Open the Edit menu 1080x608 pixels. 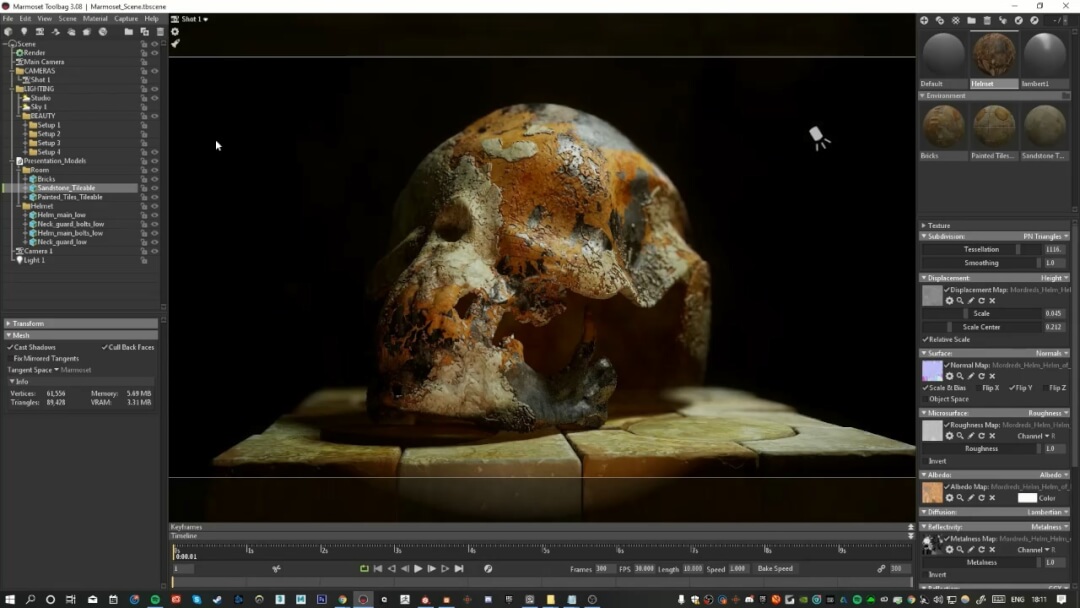coord(25,19)
